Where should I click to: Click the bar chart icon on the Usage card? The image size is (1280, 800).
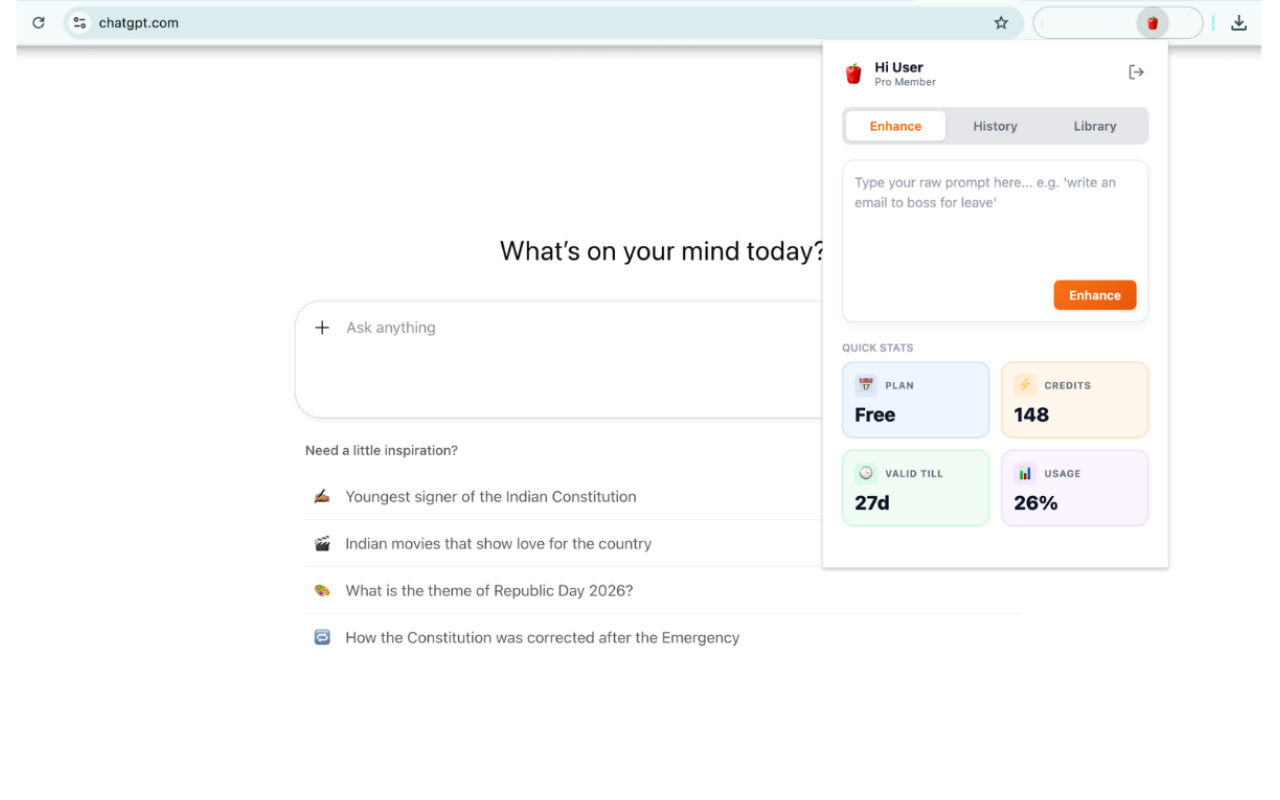(x=1024, y=472)
